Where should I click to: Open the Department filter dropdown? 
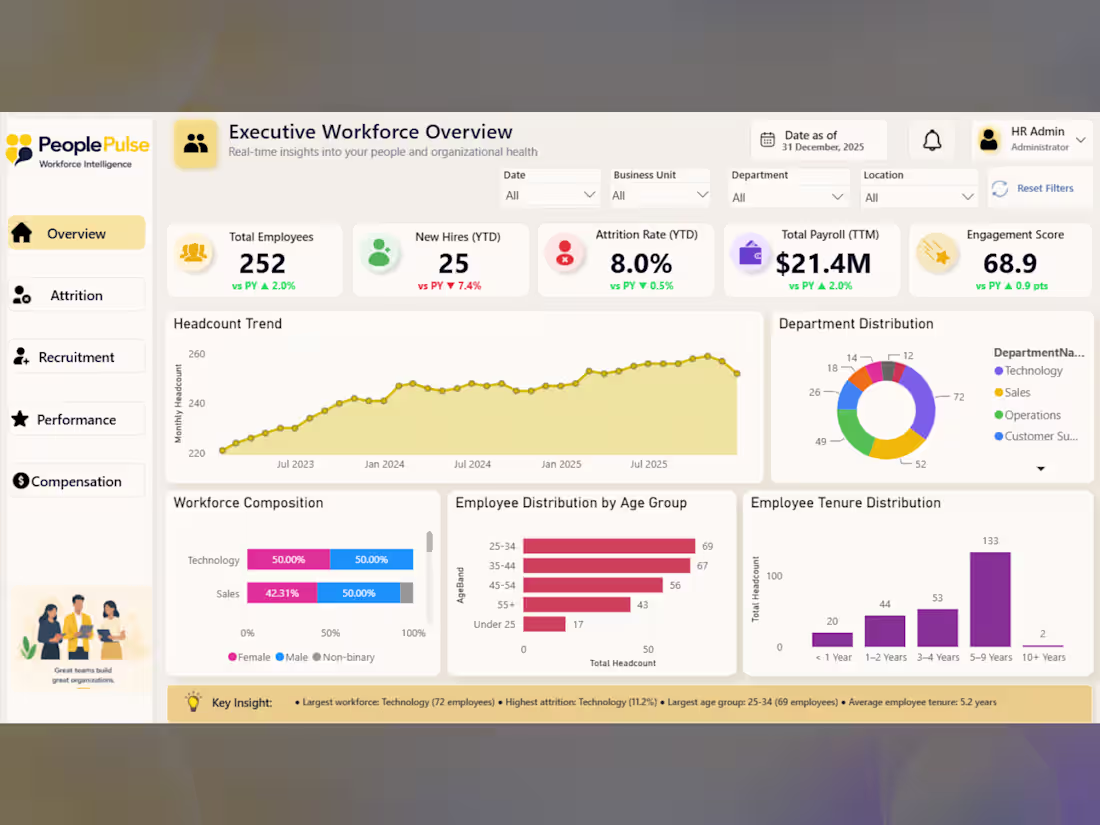click(x=787, y=197)
